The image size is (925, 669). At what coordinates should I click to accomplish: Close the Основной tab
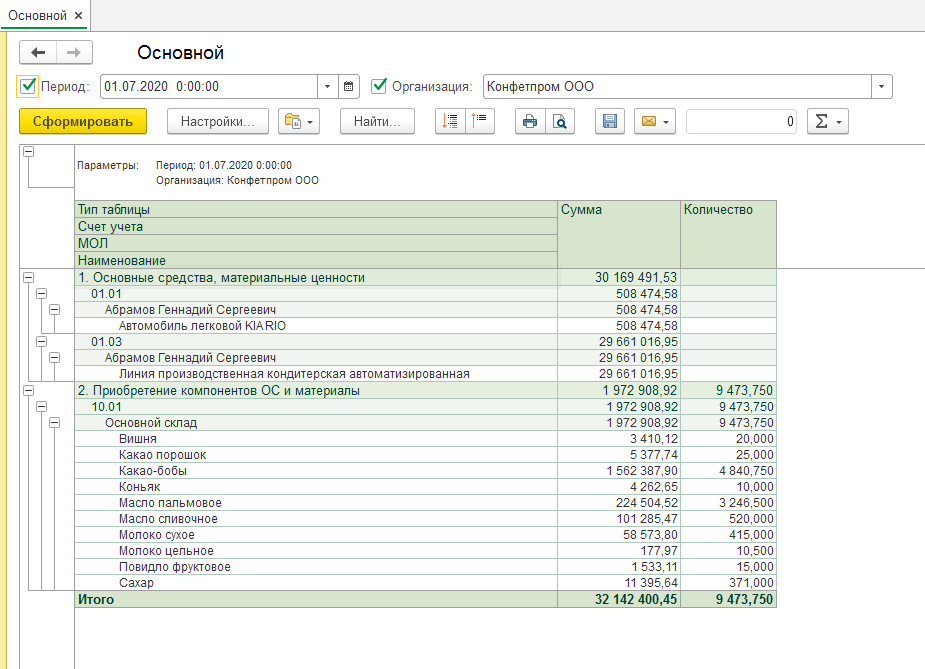pos(78,16)
